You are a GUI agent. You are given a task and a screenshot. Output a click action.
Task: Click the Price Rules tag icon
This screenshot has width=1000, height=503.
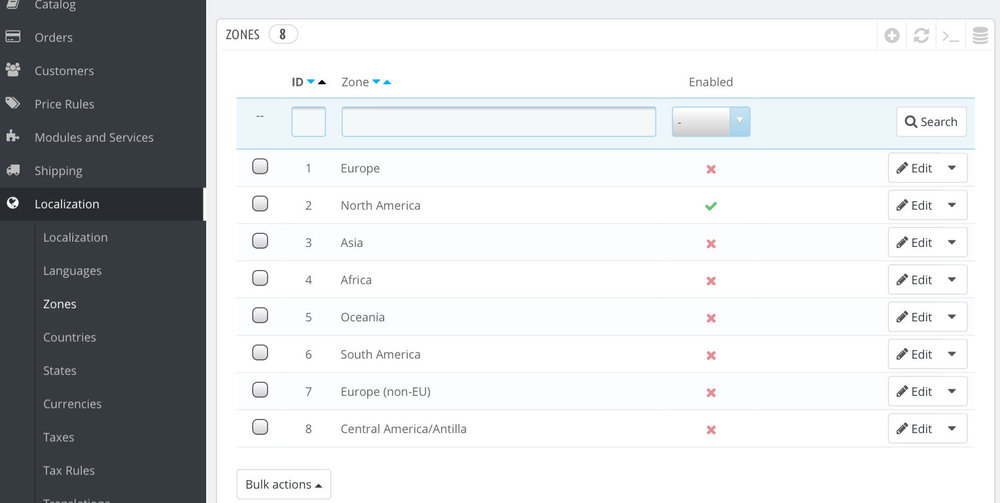pos(13,104)
